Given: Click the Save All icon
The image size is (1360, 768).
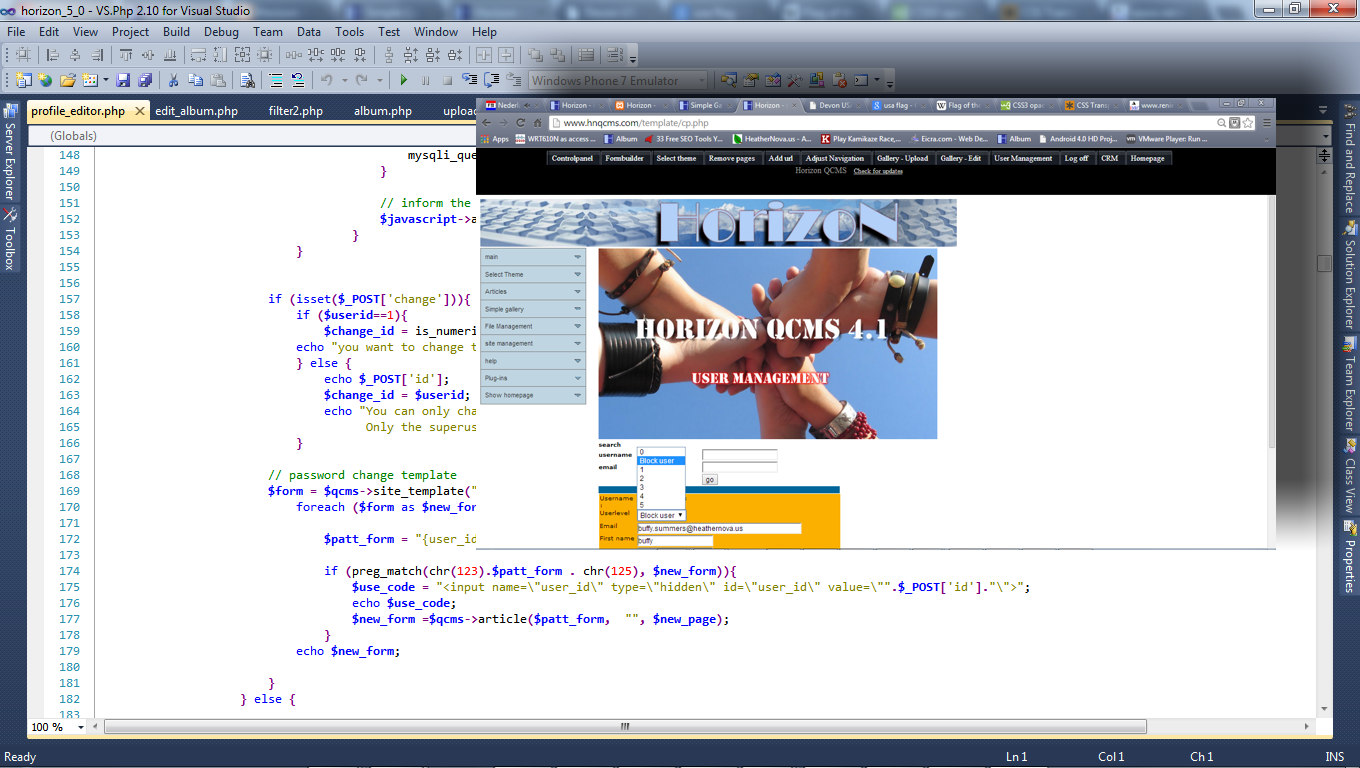Looking at the screenshot, I should tap(145, 80).
